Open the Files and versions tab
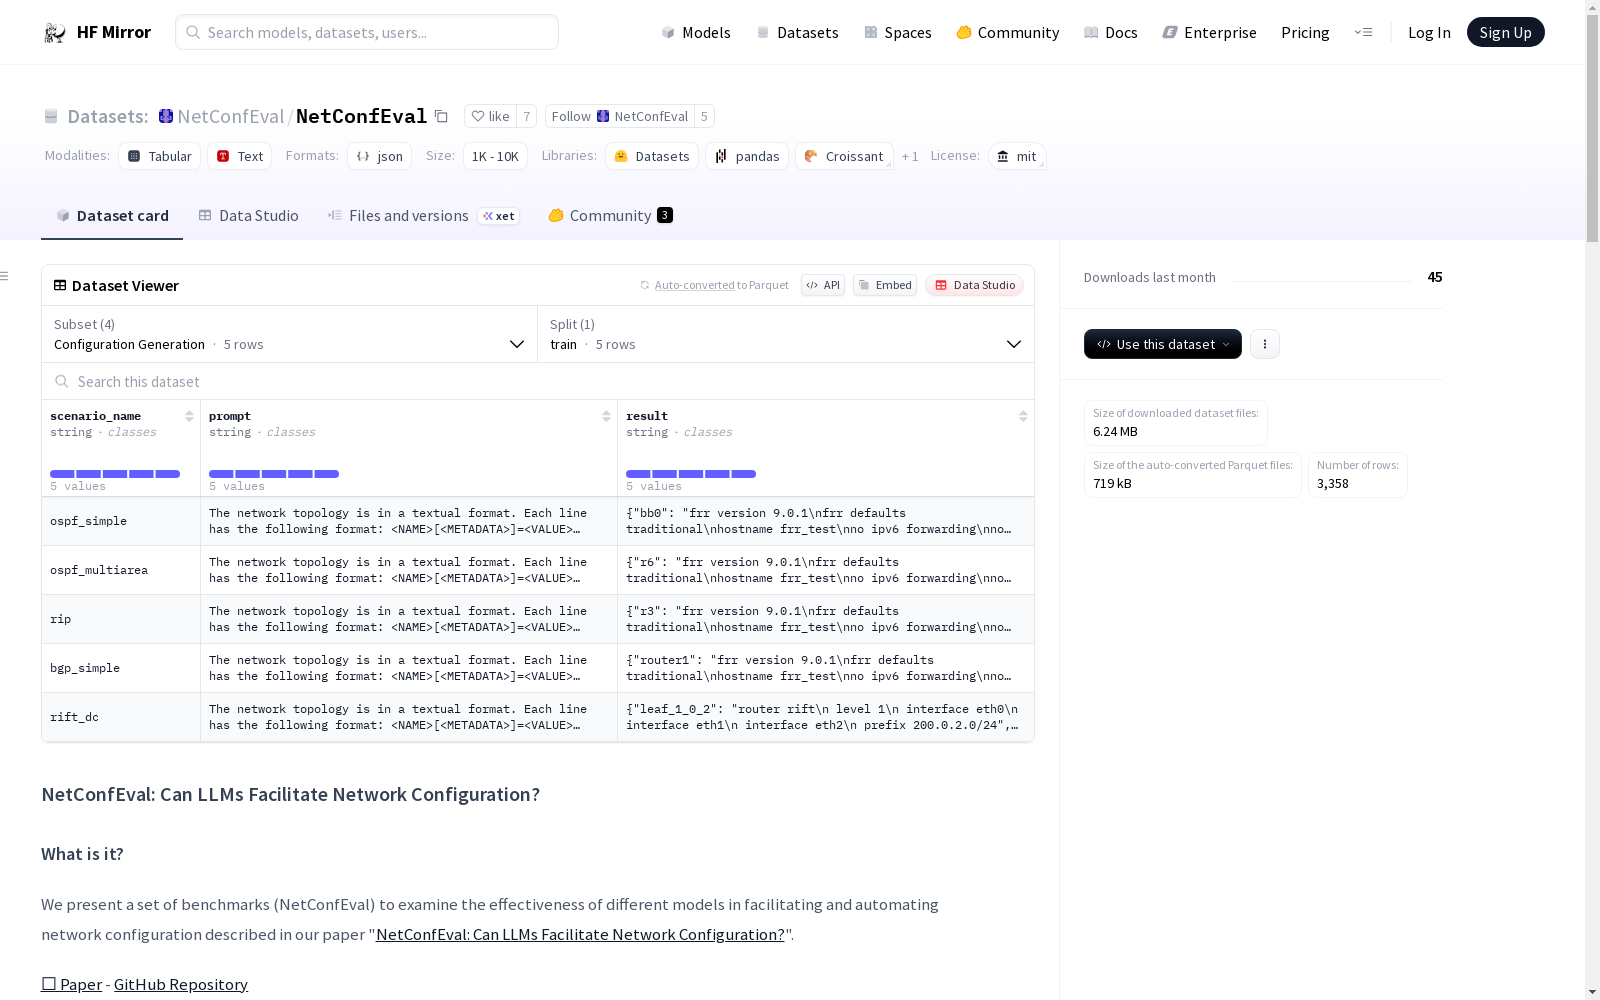The height and width of the screenshot is (1000, 1600). tap(423, 216)
